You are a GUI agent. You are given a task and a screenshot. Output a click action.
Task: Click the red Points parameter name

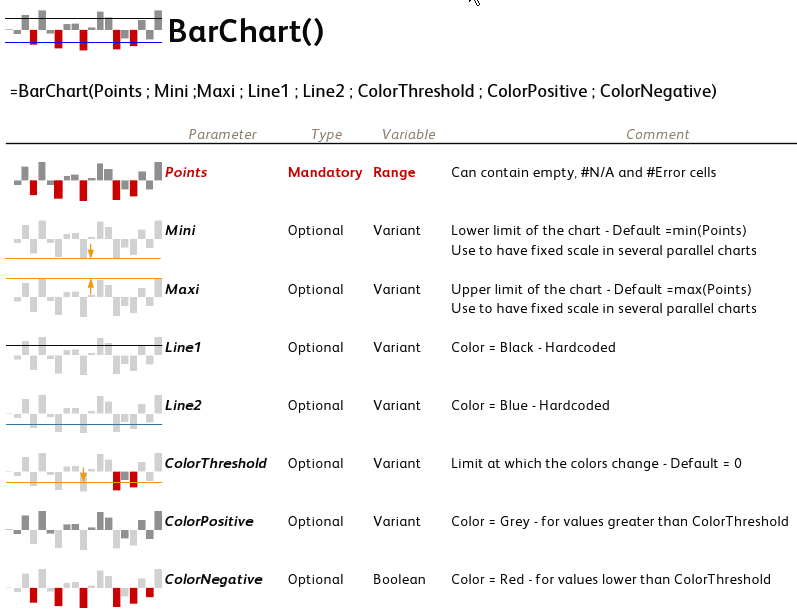click(186, 172)
